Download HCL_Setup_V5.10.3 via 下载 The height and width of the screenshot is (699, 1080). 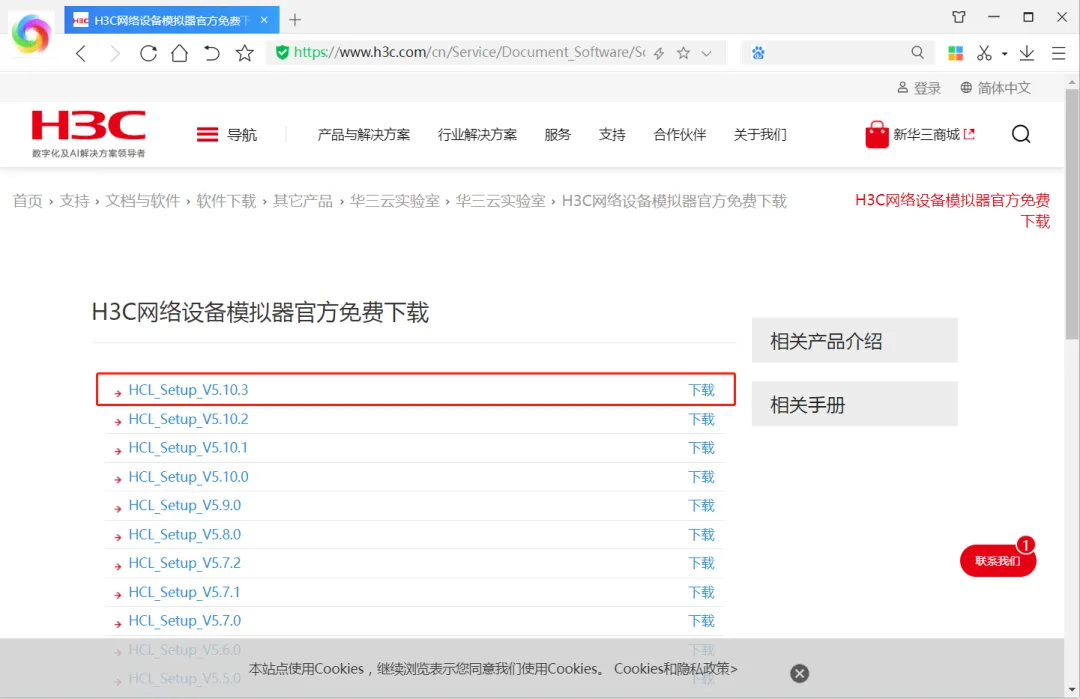[x=701, y=390]
